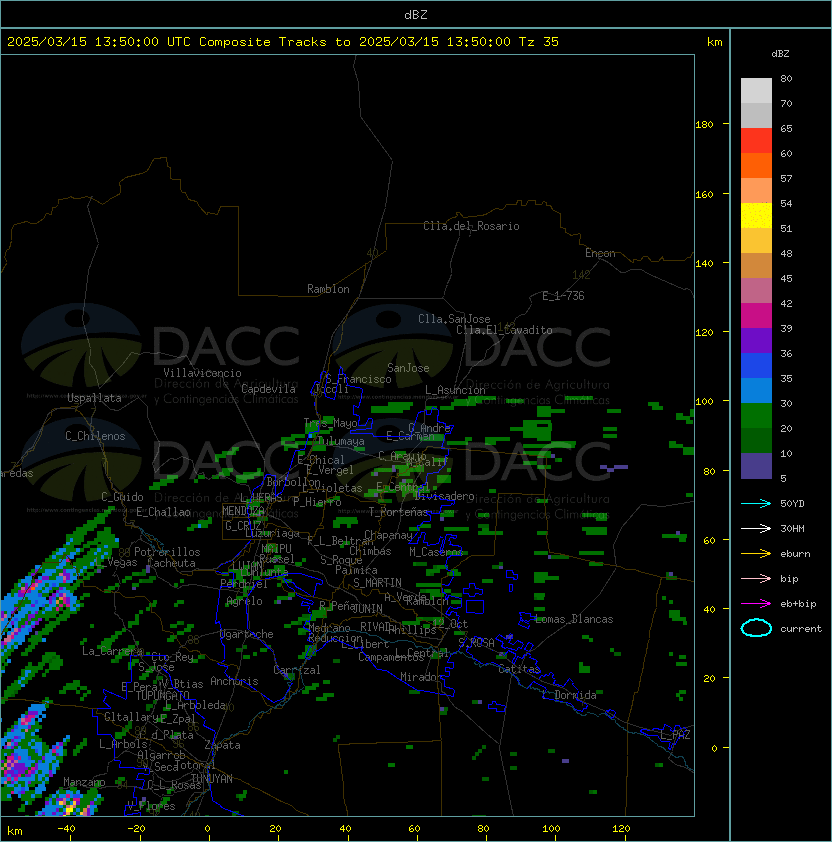Click the Catitas place label
This screenshot has width=832, height=842.
(519, 669)
